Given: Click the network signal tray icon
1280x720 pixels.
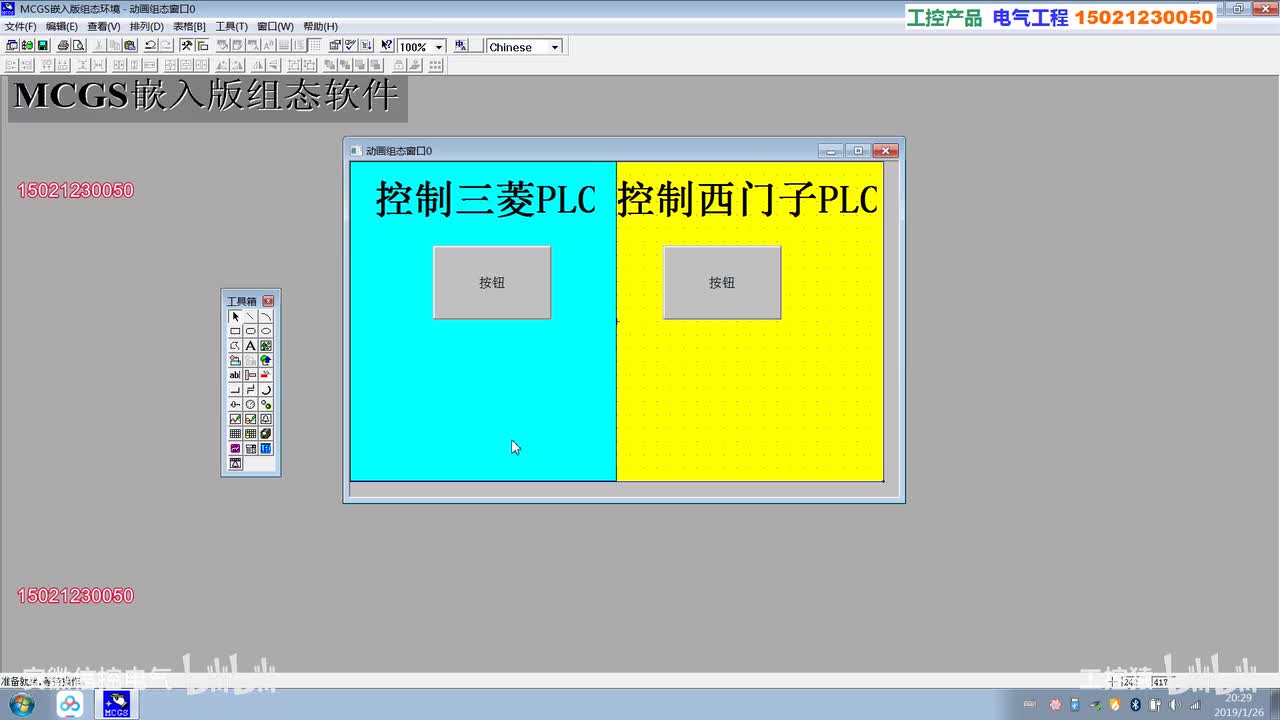Looking at the screenshot, I should pyautogui.click(x=1194, y=705).
